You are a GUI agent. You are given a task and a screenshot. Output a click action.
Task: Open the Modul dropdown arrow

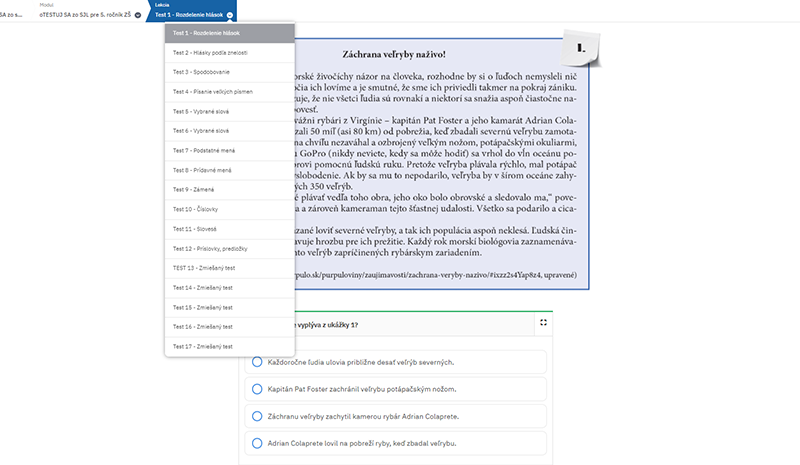point(138,15)
